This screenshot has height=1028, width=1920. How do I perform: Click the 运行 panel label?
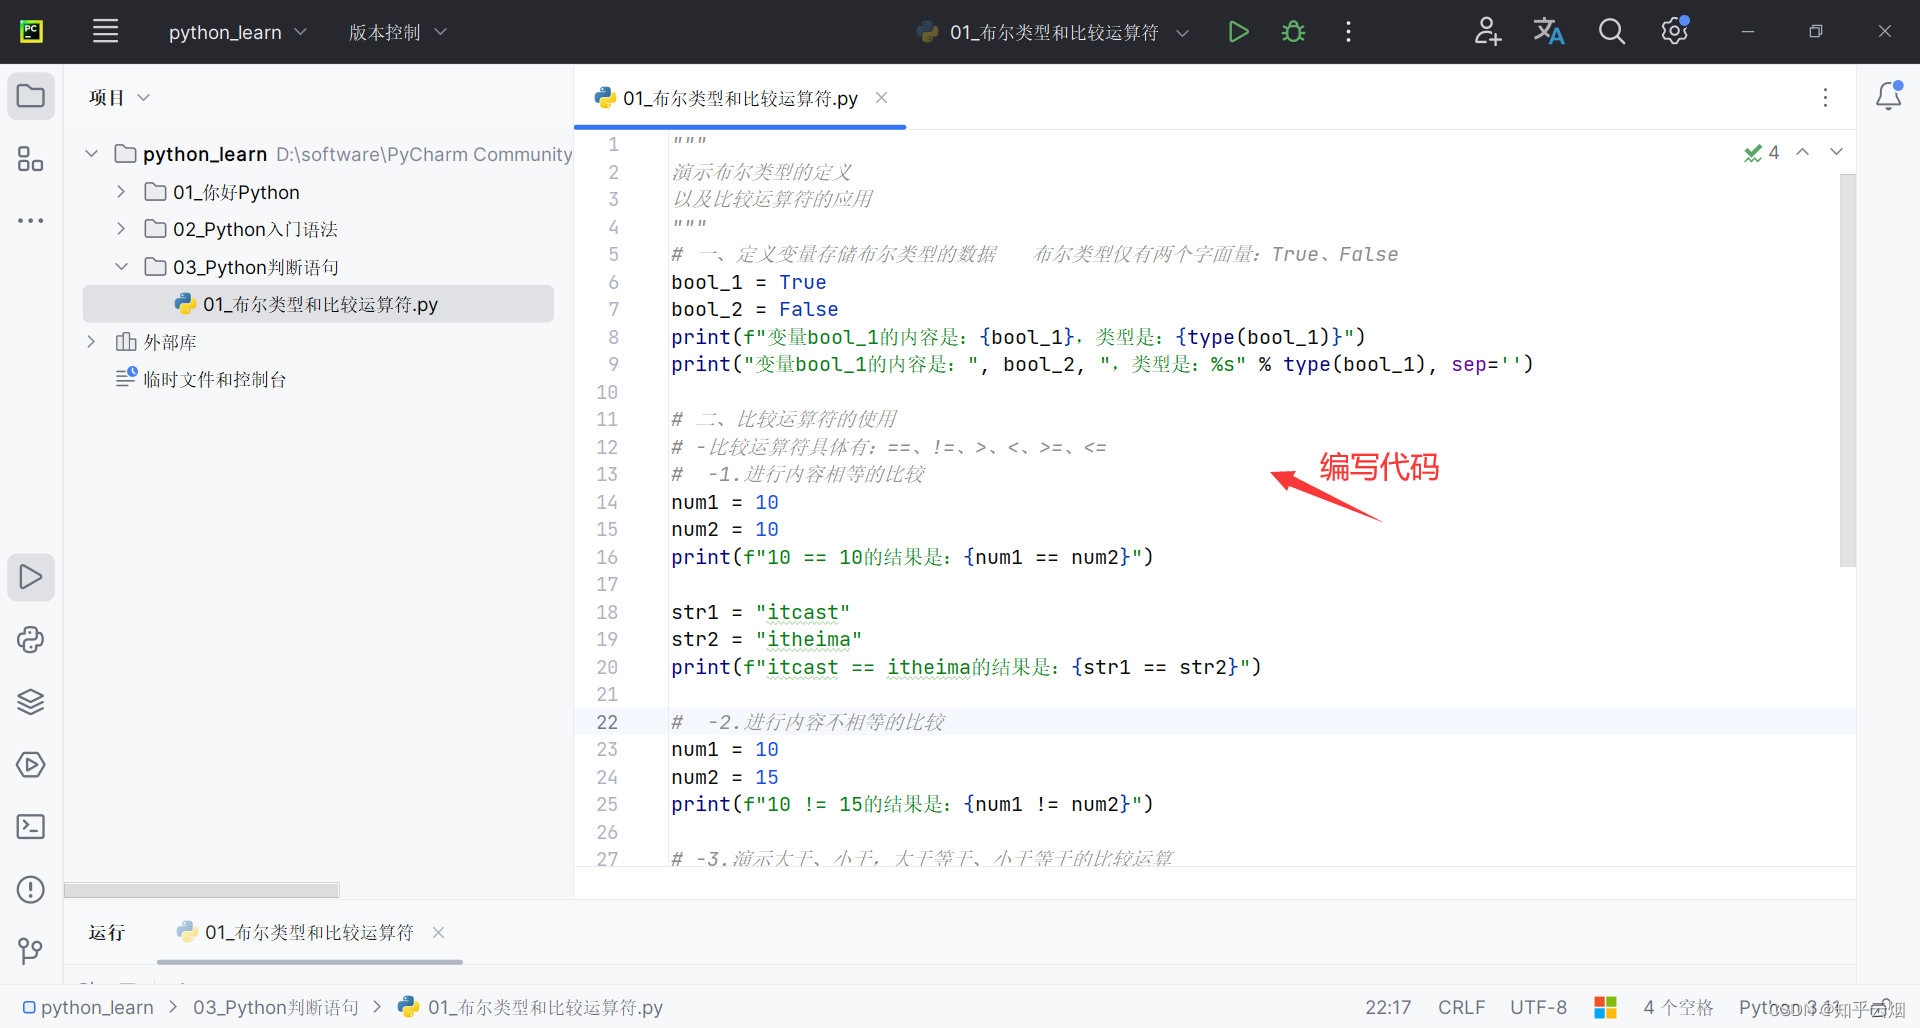click(106, 932)
